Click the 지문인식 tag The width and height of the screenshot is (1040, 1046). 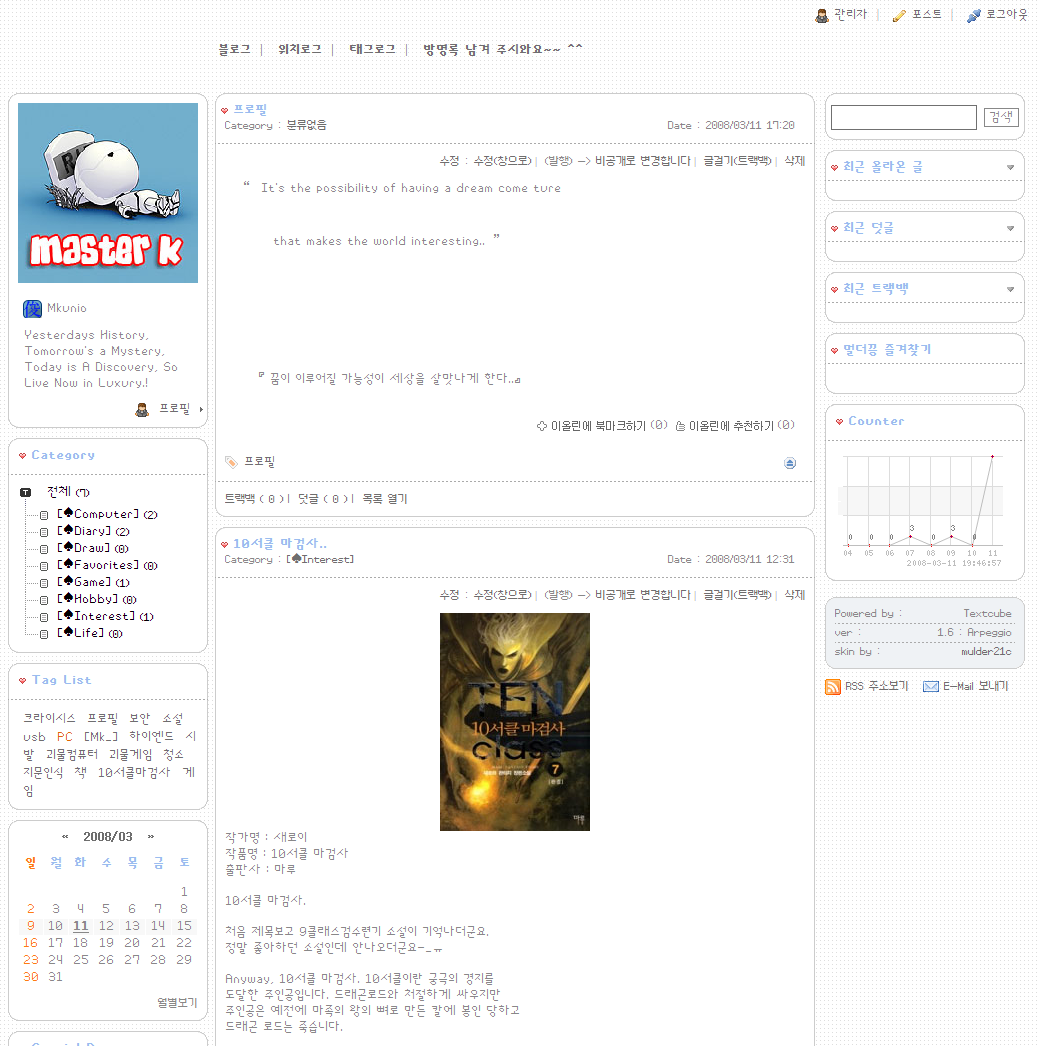[43, 772]
